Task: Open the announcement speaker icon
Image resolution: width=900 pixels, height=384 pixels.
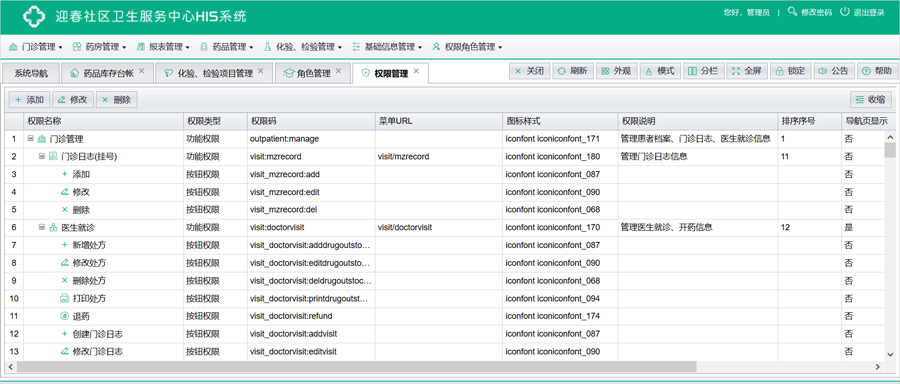Action: click(x=823, y=71)
